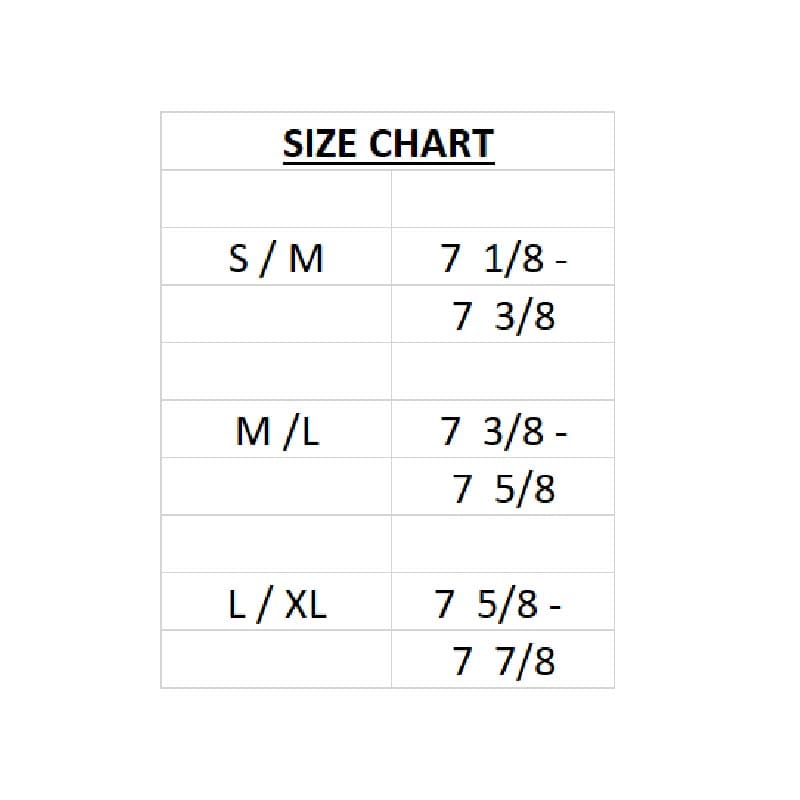The image size is (800, 800).
Task: Select the blank cell directly below M /L
Action: click(276, 487)
